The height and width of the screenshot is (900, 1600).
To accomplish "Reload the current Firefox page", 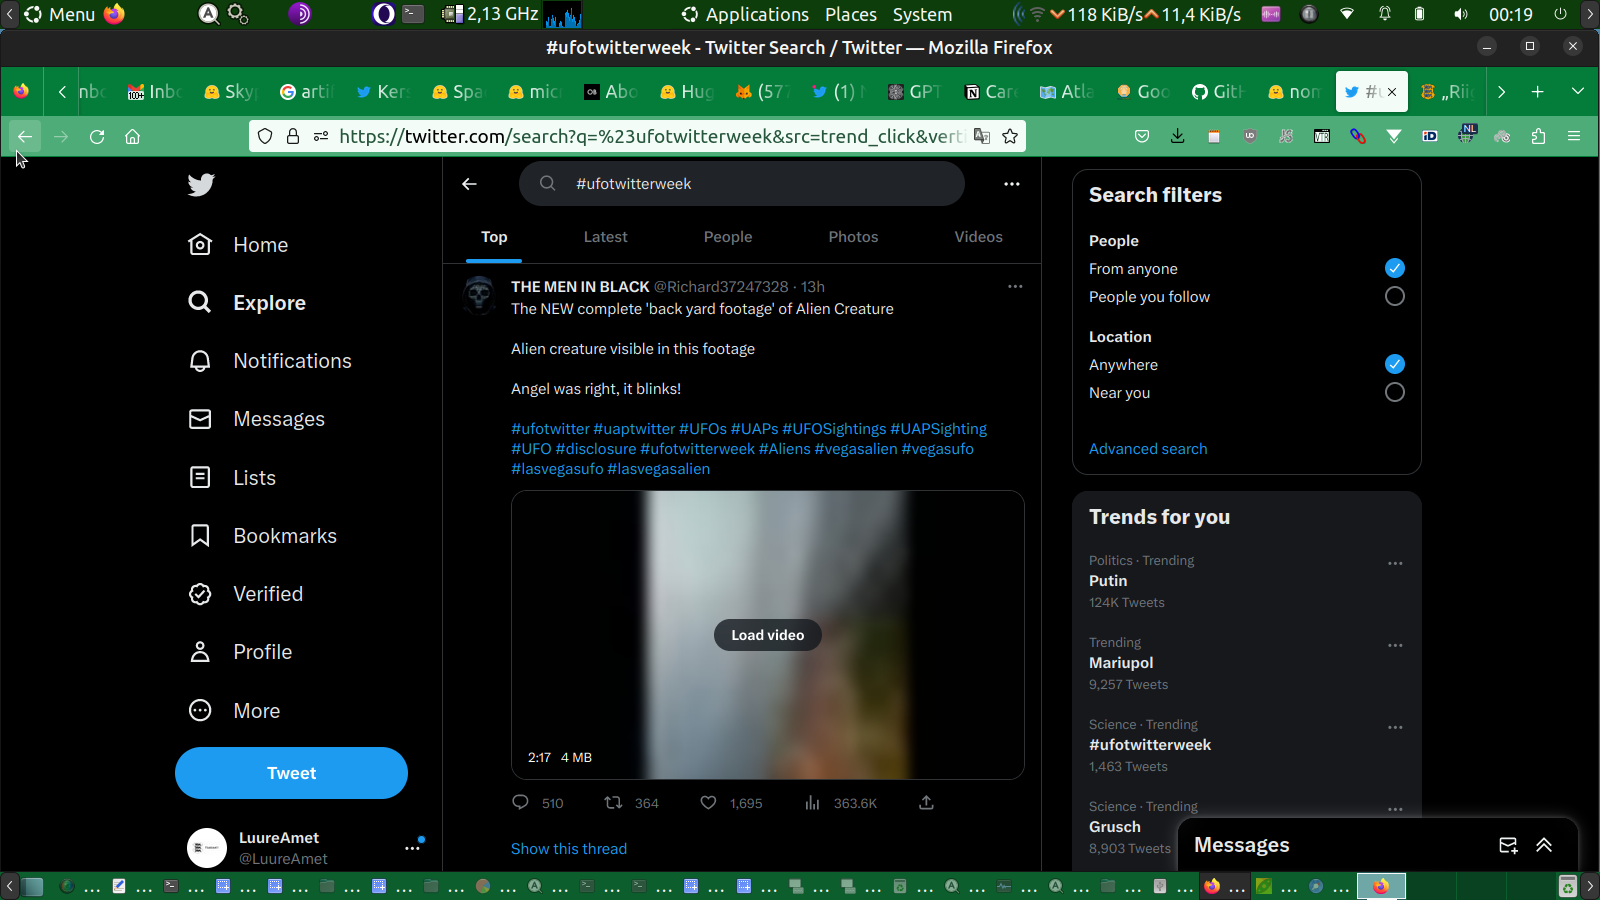I will point(97,136).
